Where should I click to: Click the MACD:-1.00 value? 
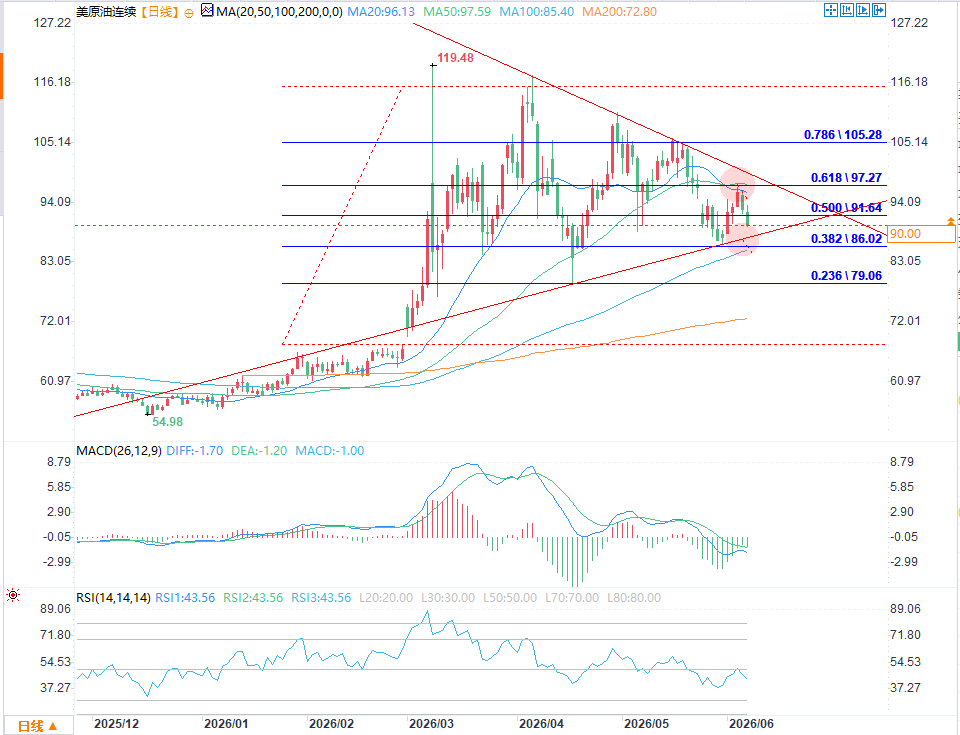tap(330, 451)
